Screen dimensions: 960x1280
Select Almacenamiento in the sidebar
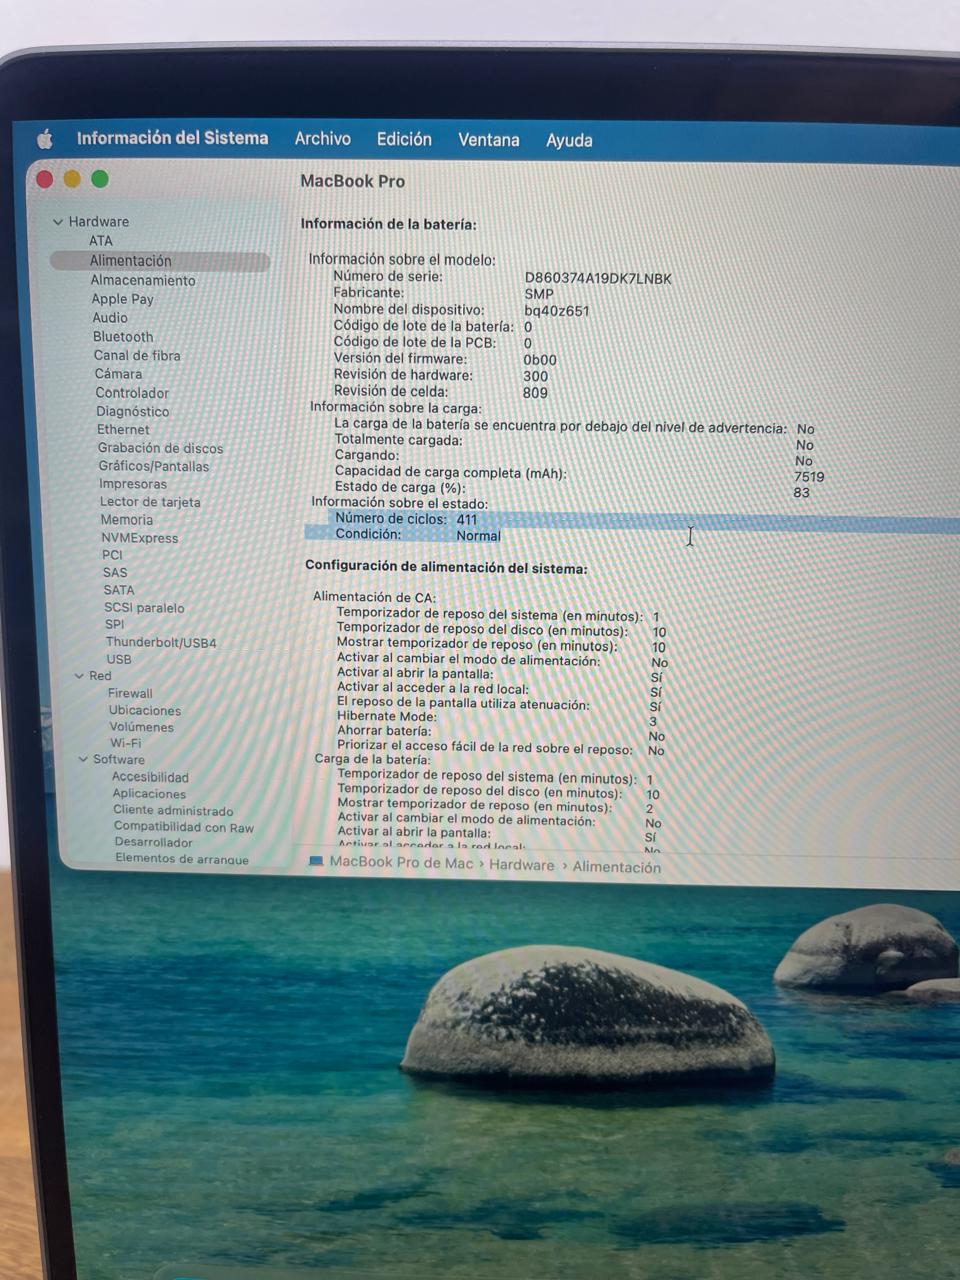point(143,280)
